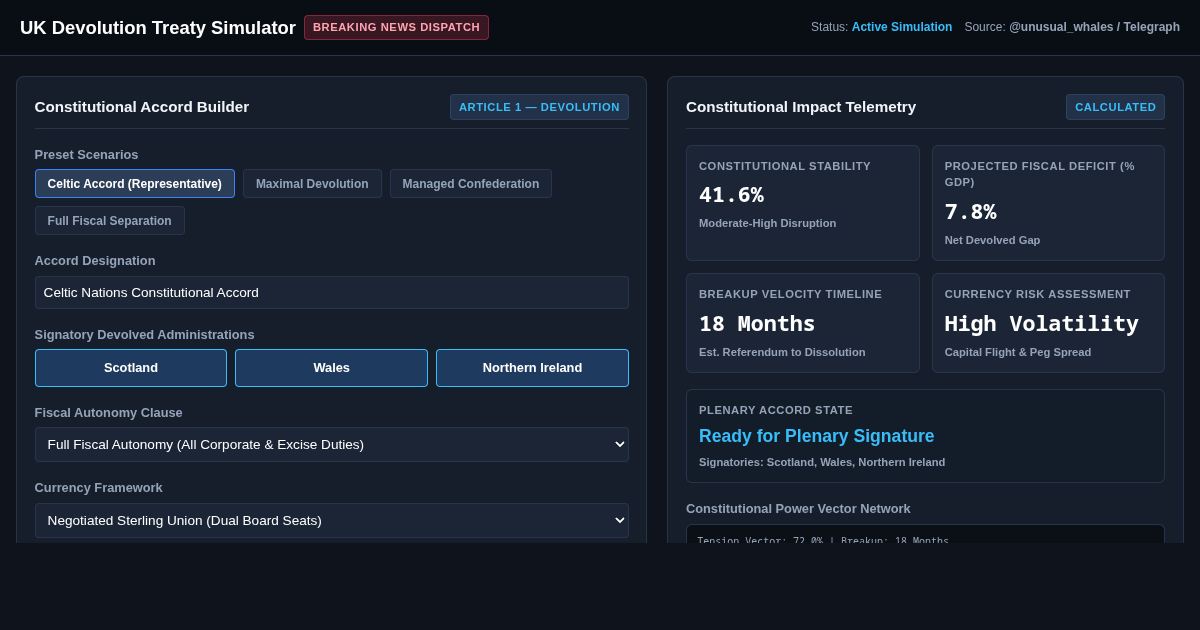
Task: Click Est. Referendum to Dissolution text
Action: click(782, 352)
